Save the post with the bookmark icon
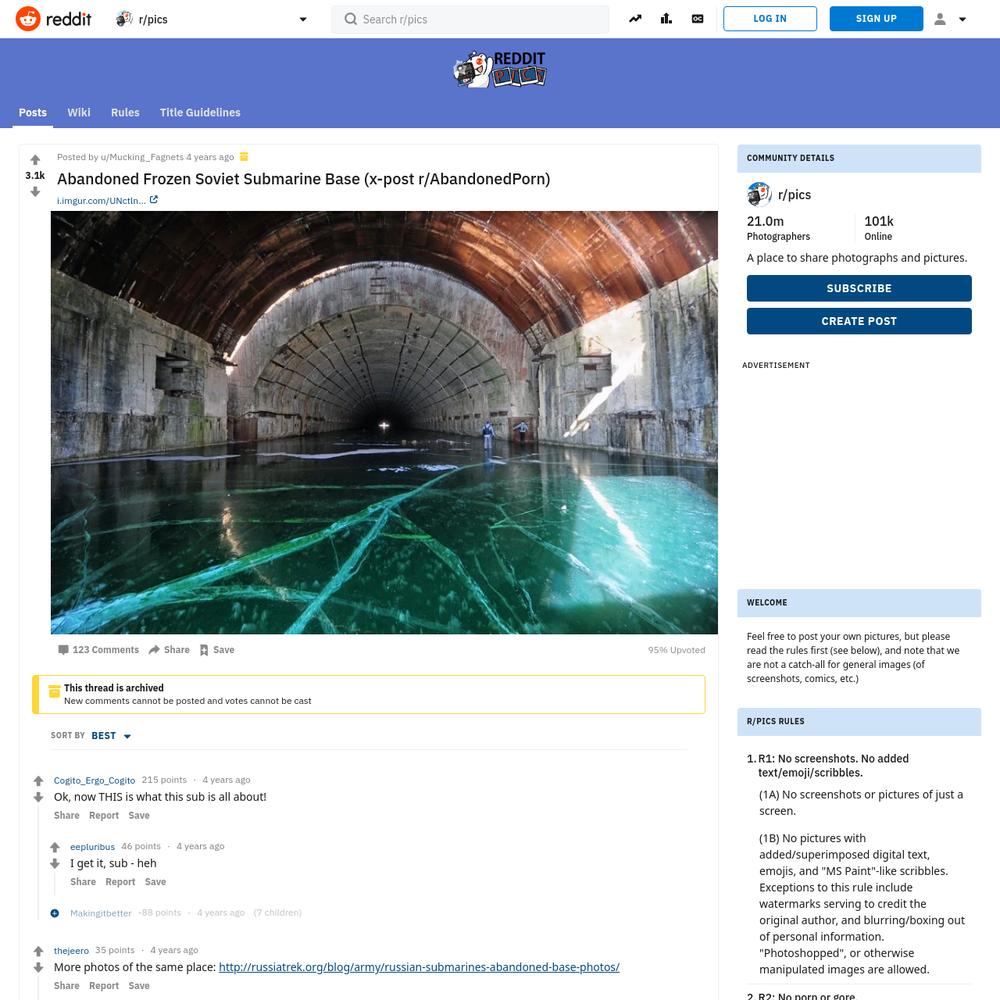 217,650
